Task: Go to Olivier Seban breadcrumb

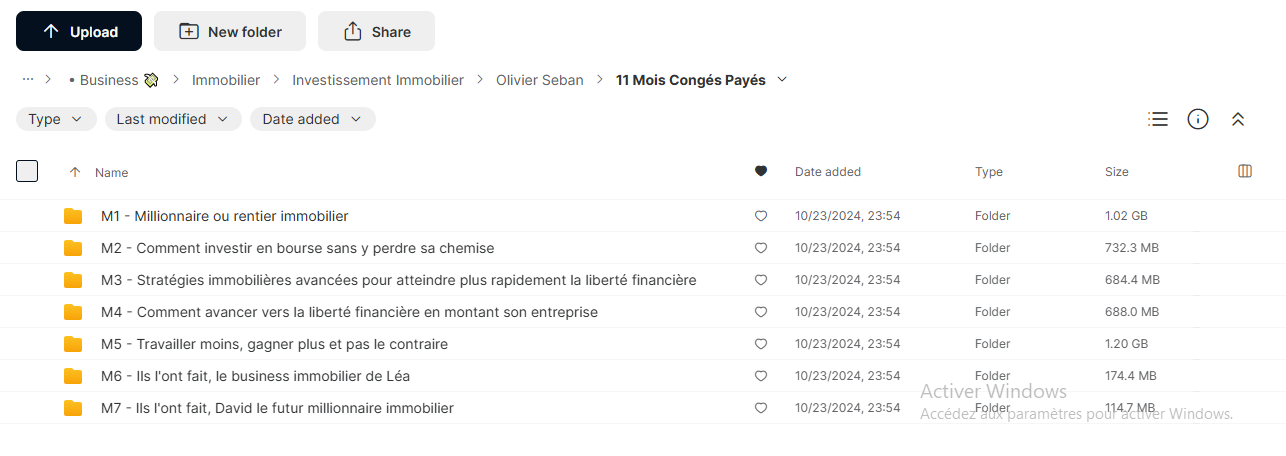Action: 540,80
